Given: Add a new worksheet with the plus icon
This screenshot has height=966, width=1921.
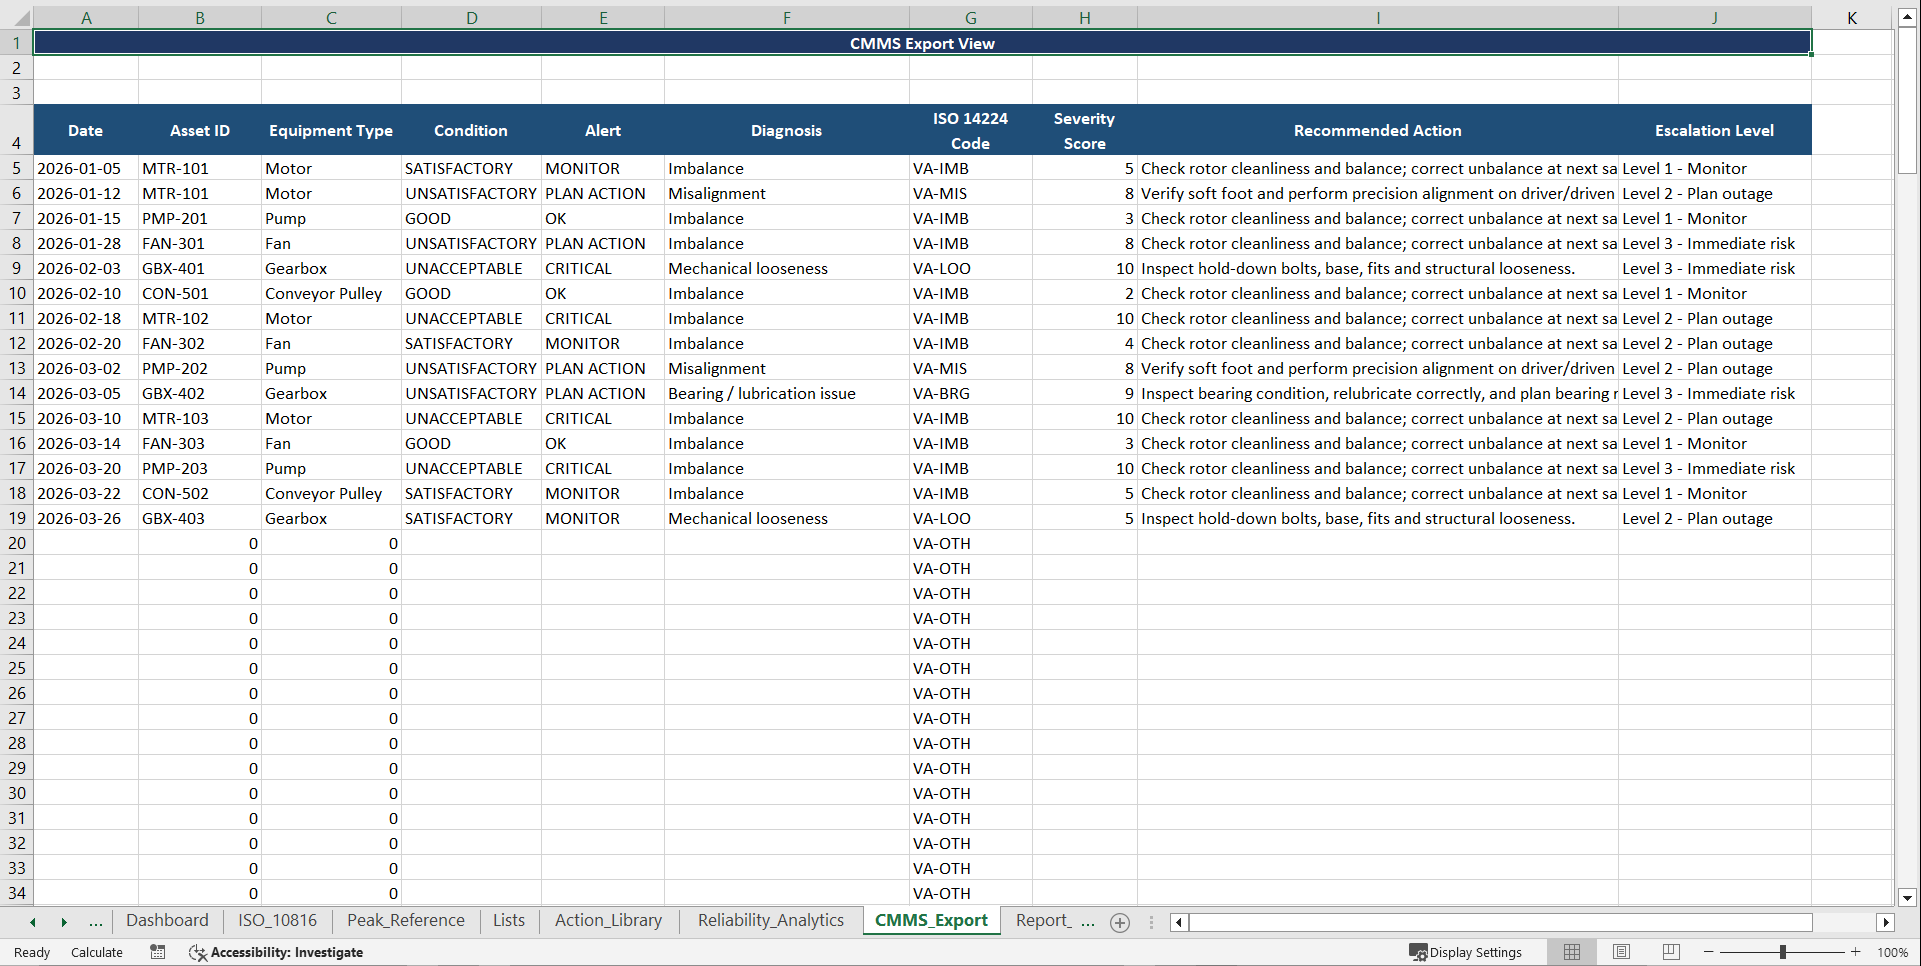Looking at the screenshot, I should point(1120,922).
